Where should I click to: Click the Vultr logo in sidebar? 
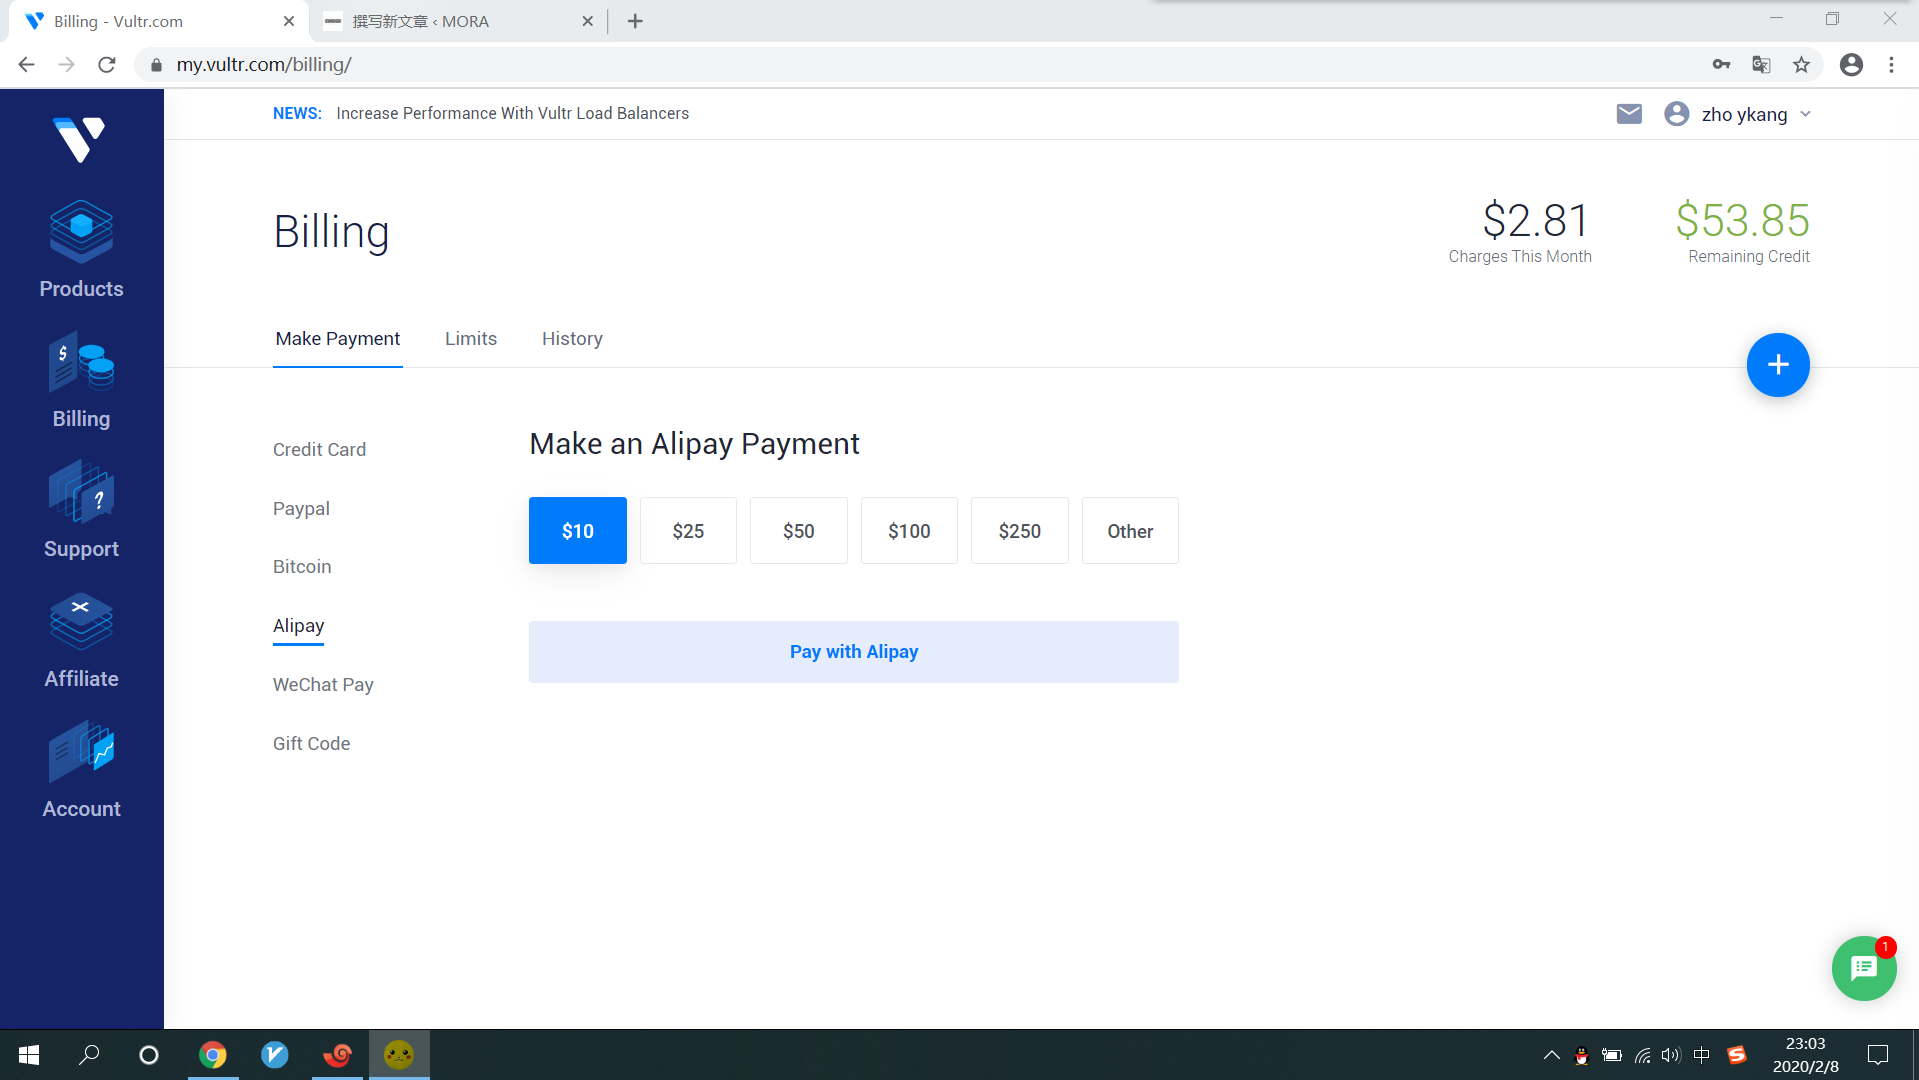tap(80, 139)
